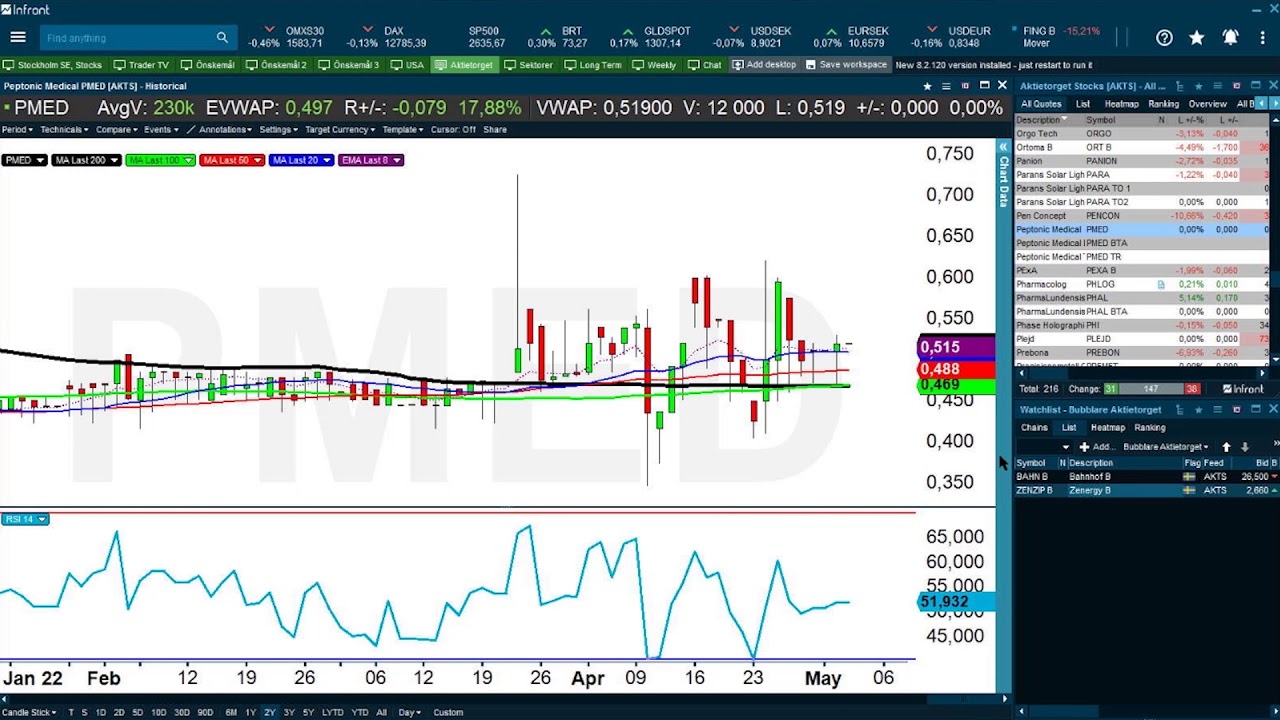Image resolution: width=1280 pixels, height=720 pixels.
Task: Click tree icon in Aktietorget Stocks title bar
Action: coord(1179,86)
